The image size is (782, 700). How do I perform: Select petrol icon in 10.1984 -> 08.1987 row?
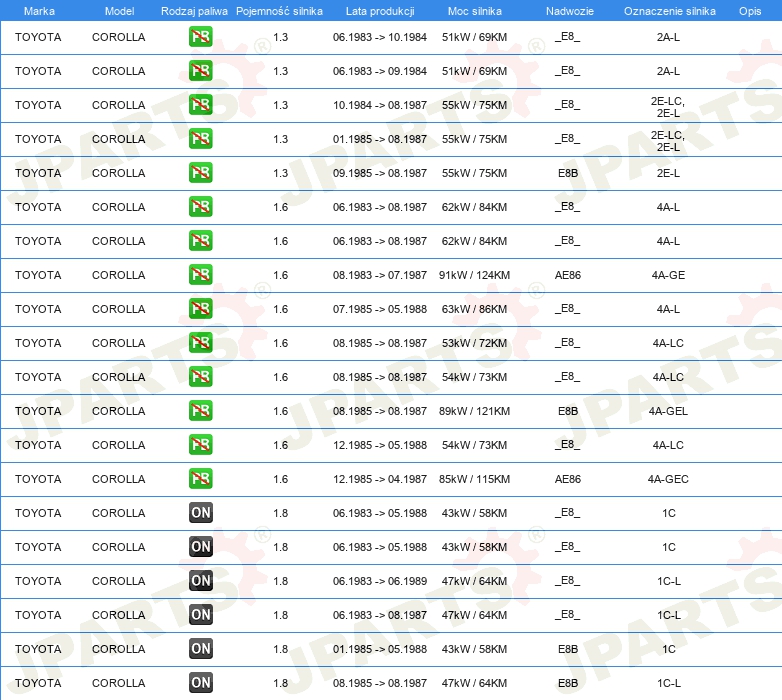200,105
